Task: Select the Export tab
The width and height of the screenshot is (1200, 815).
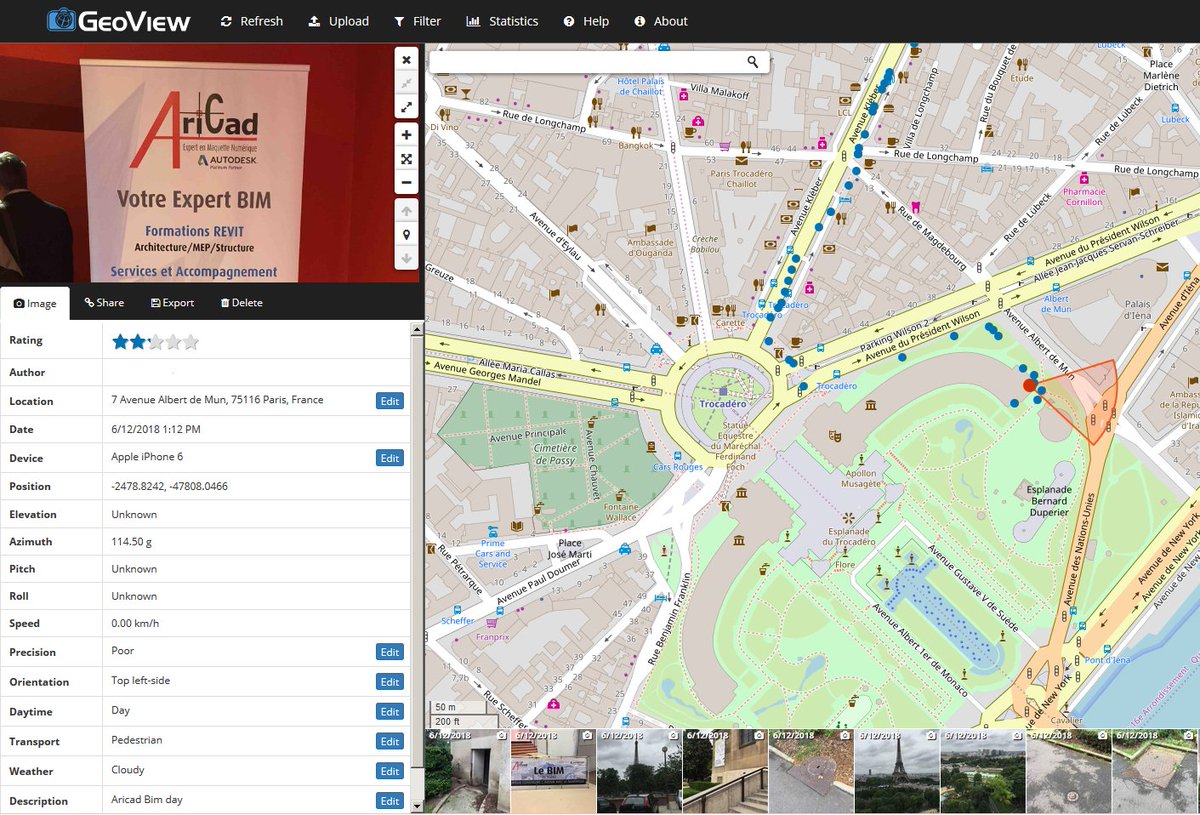Action: click(x=172, y=303)
